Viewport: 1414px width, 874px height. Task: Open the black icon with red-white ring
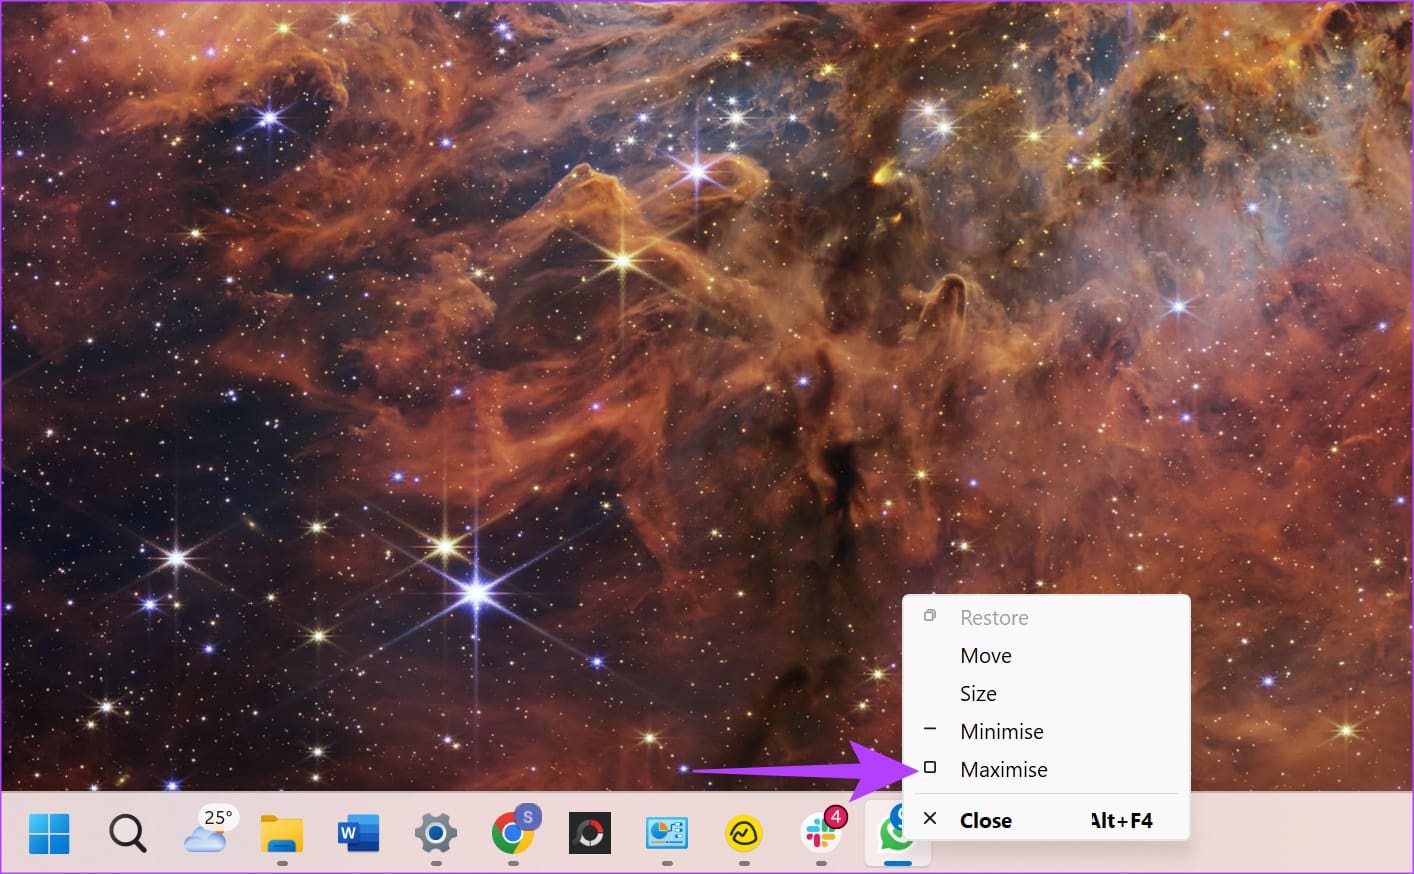590,833
